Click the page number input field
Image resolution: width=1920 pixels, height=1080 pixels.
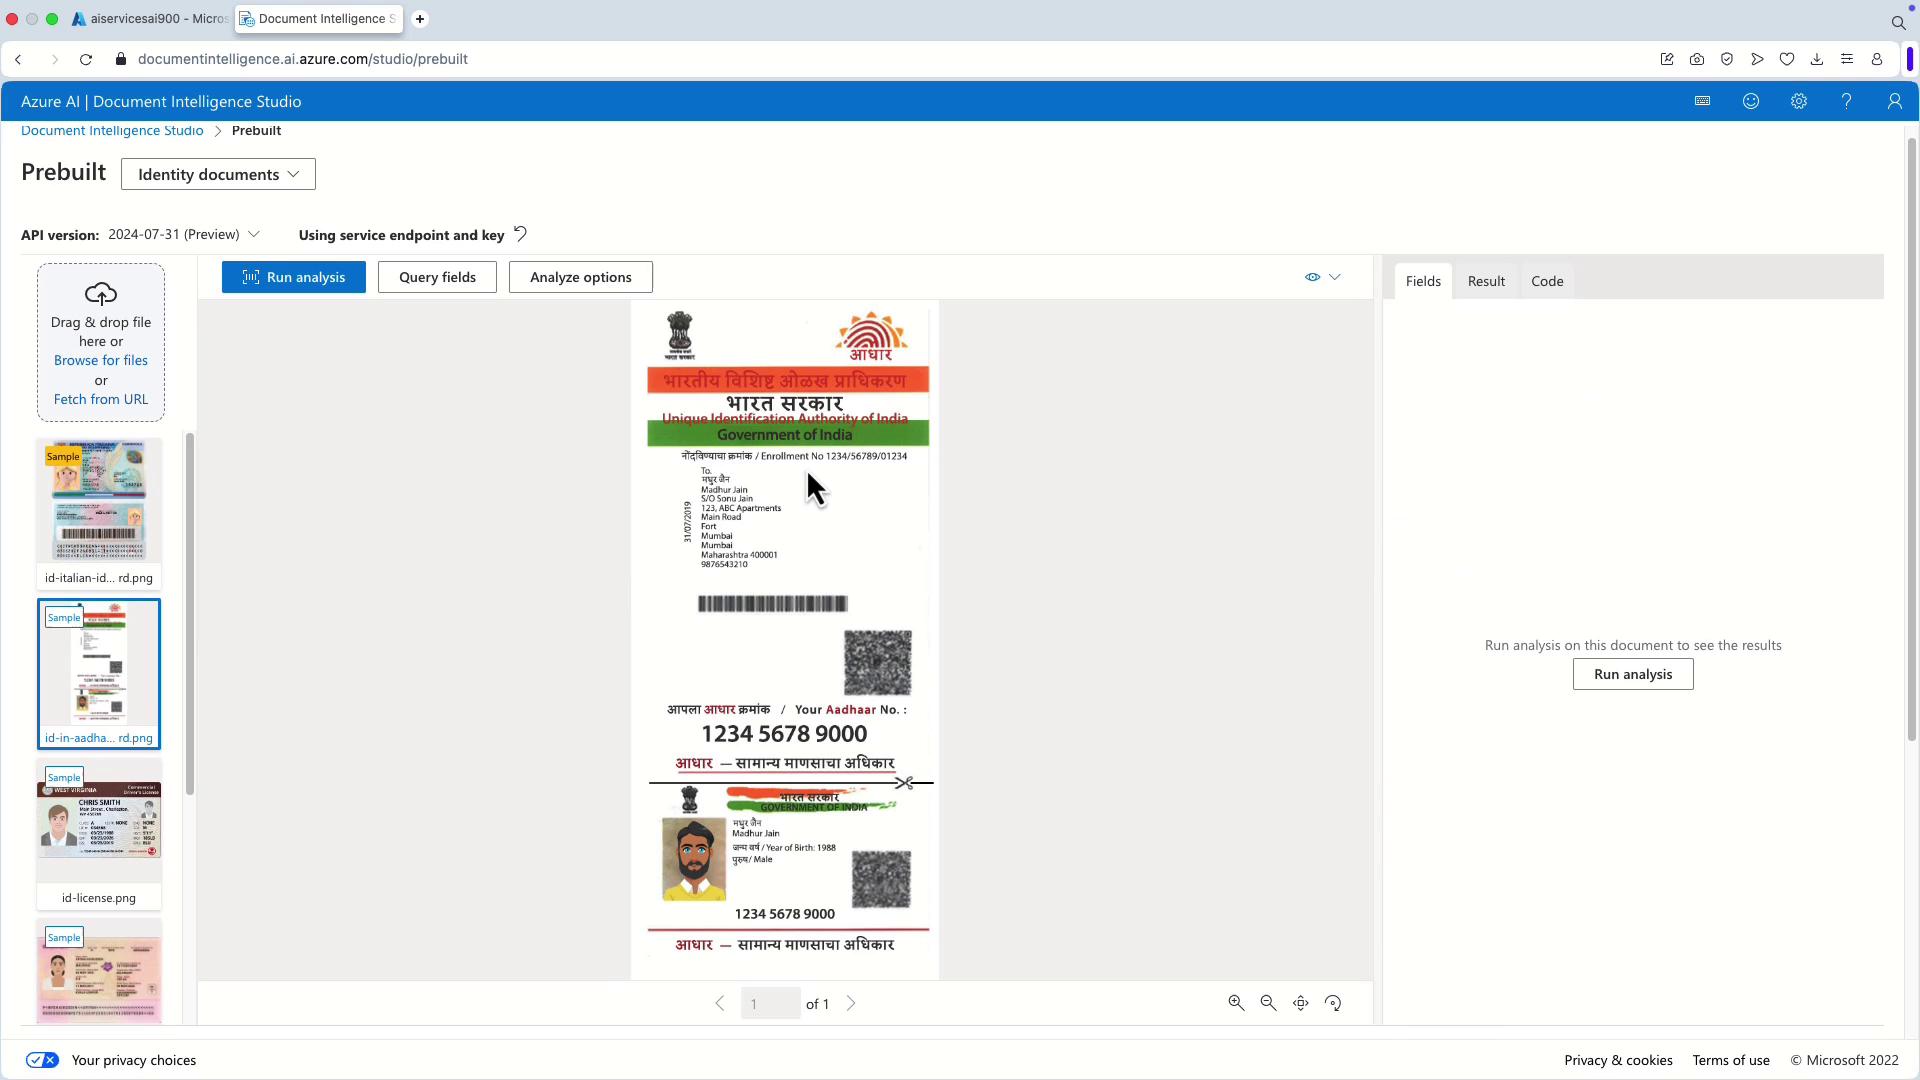tap(770, 1004)
